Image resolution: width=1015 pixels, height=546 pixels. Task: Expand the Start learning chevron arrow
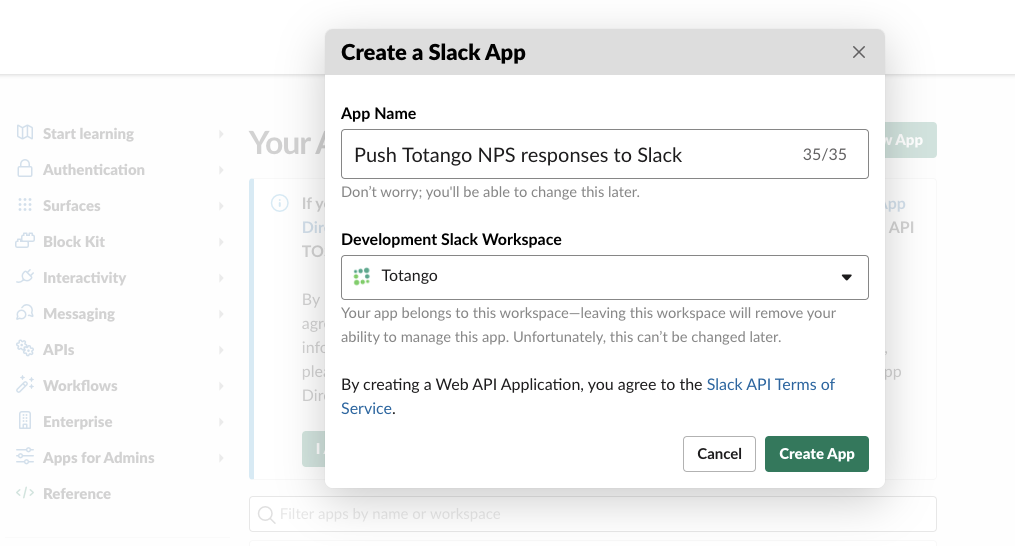tap(221, 134)
